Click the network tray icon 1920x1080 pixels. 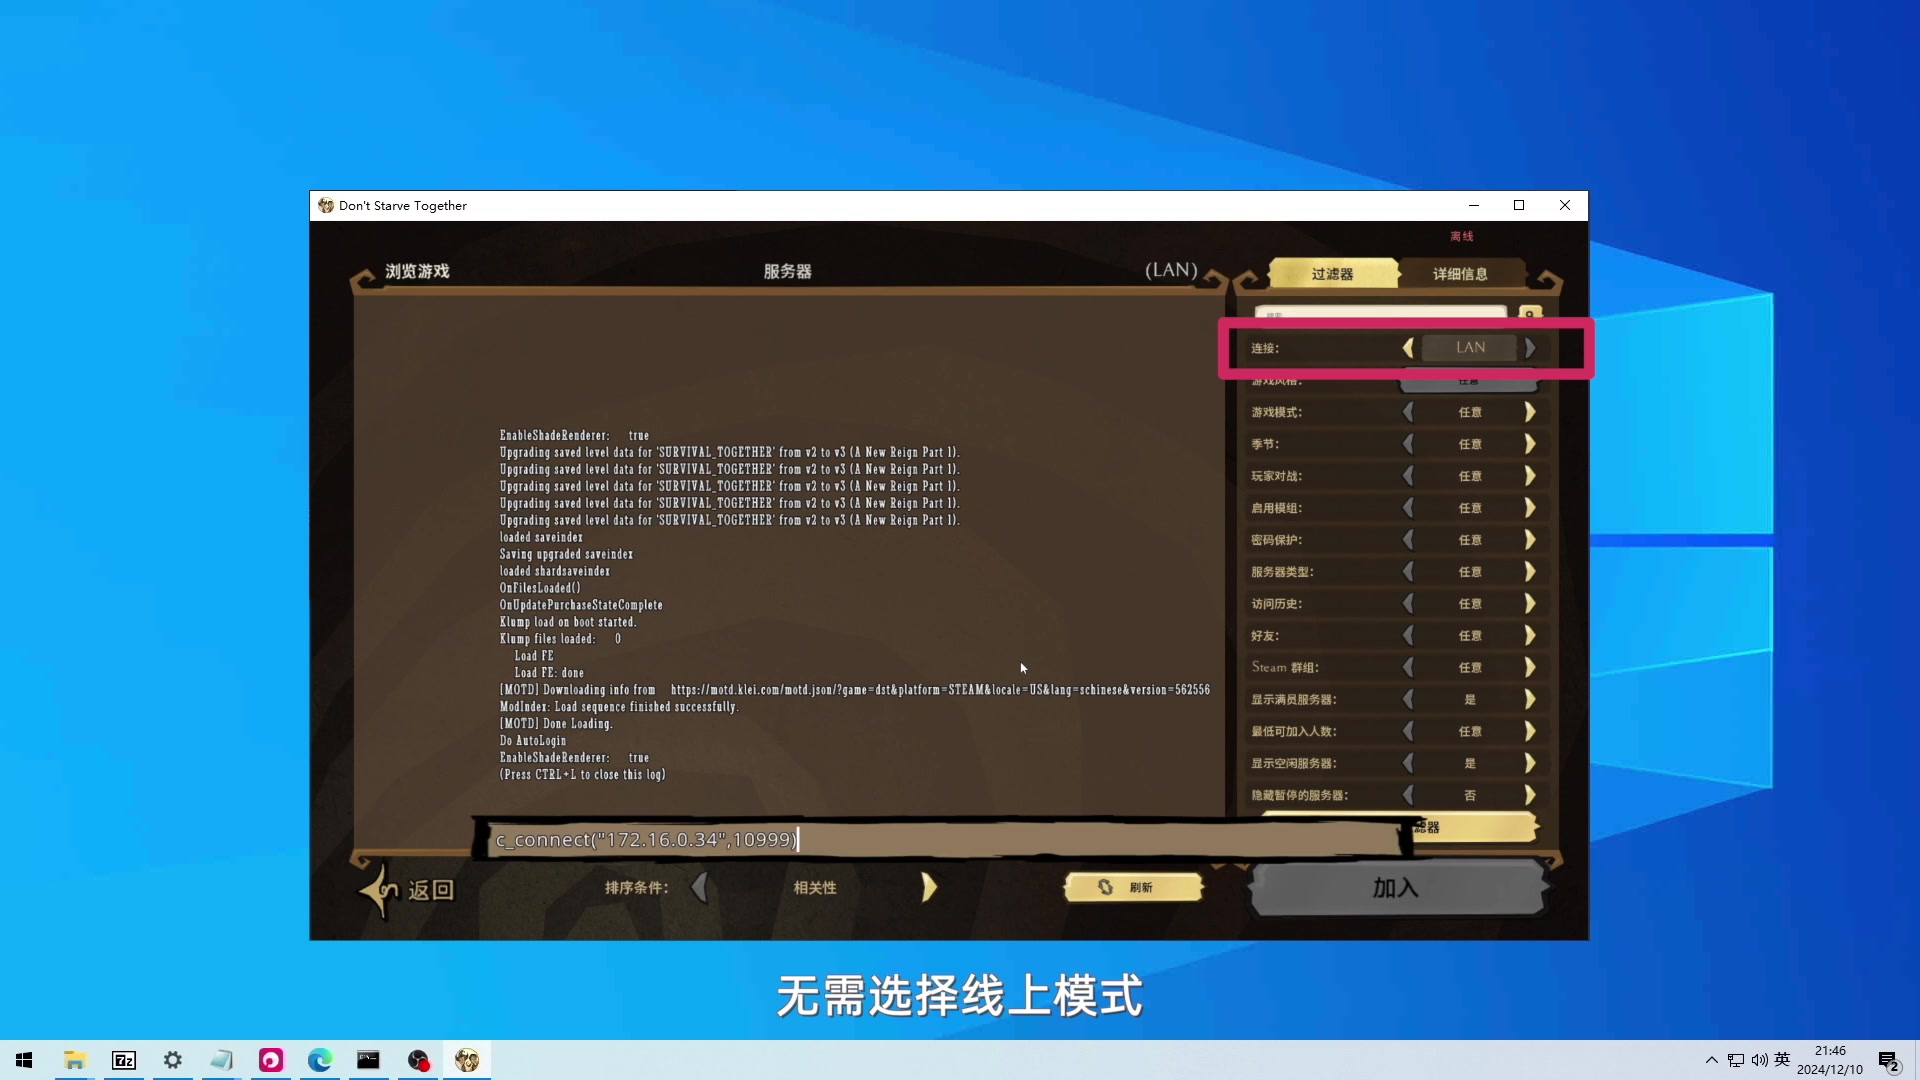click(1736, 1060)
